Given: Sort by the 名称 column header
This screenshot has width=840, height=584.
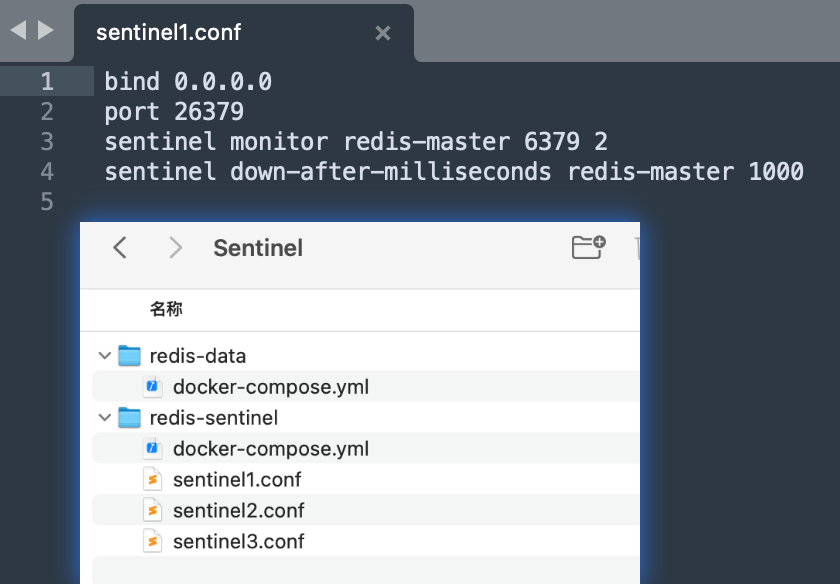Looking at the screenshot, I should click(166, 309).
